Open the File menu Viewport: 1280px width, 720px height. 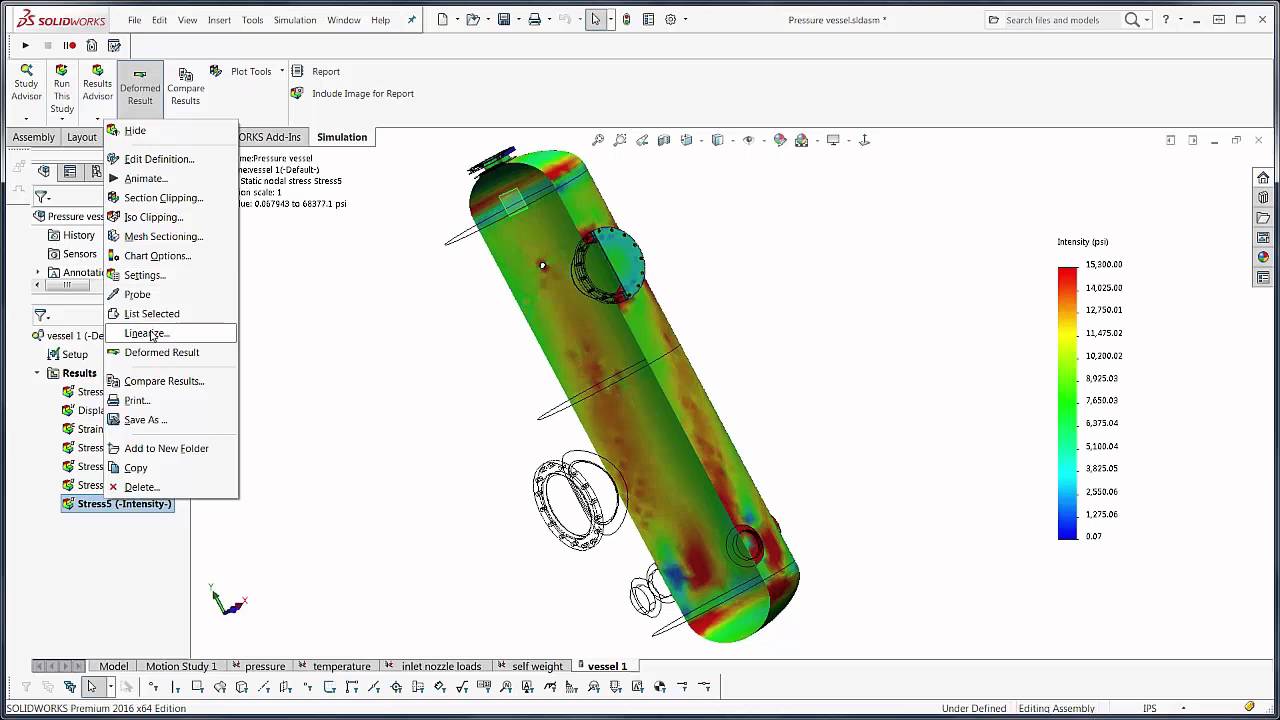pos(134,20)
